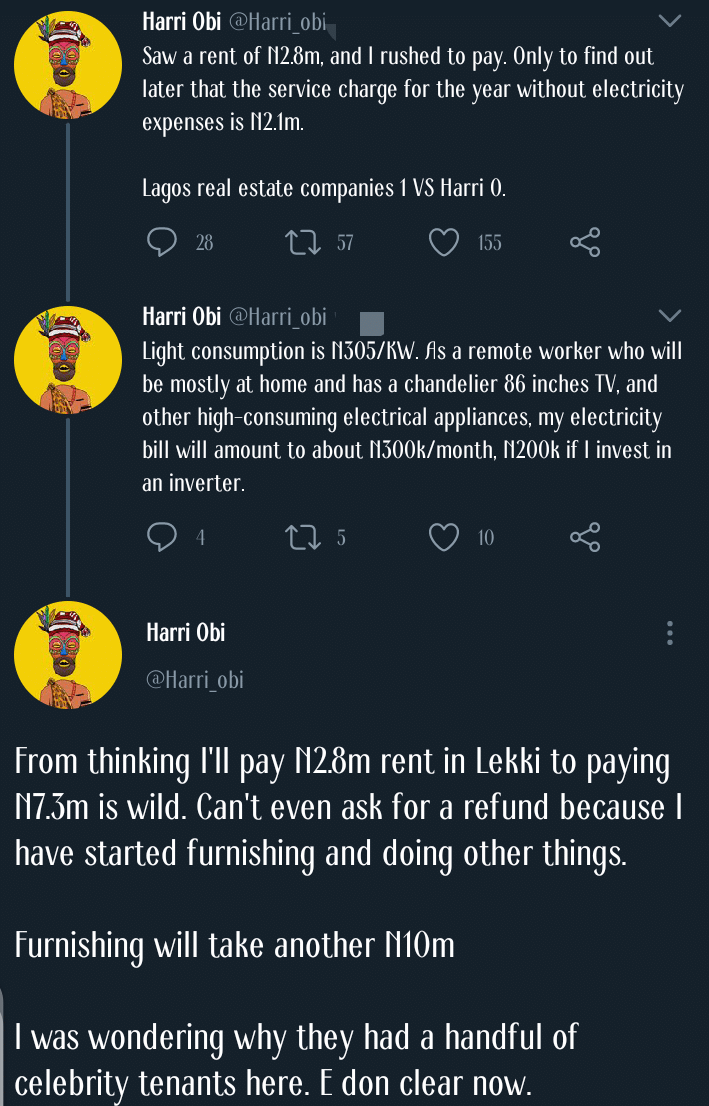Click Harri Obi name on second tweet
This screenshot has height=1106, width=709.
click(181, 317)
